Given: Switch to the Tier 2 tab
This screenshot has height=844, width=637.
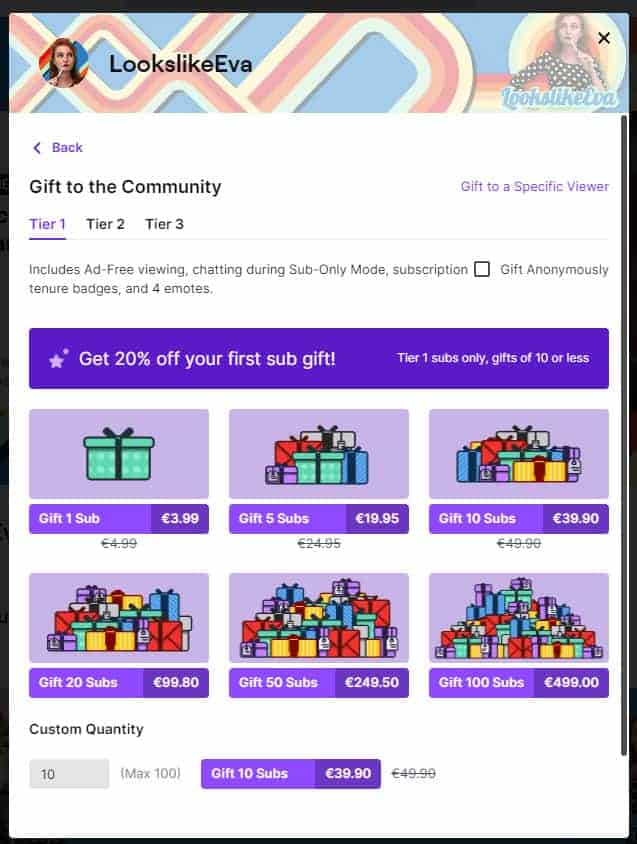Looking at the screenshot, I should 106,224.
